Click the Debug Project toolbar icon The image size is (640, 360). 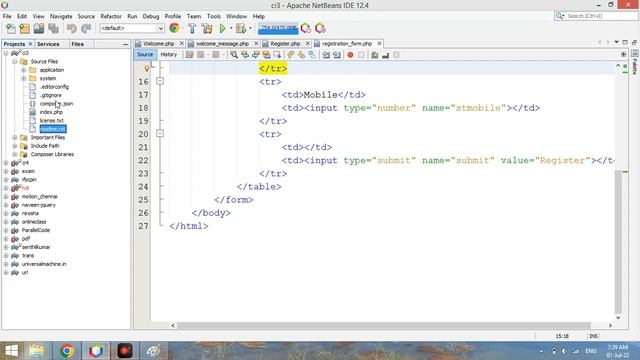pyautogui.click(x=241, y=28)
